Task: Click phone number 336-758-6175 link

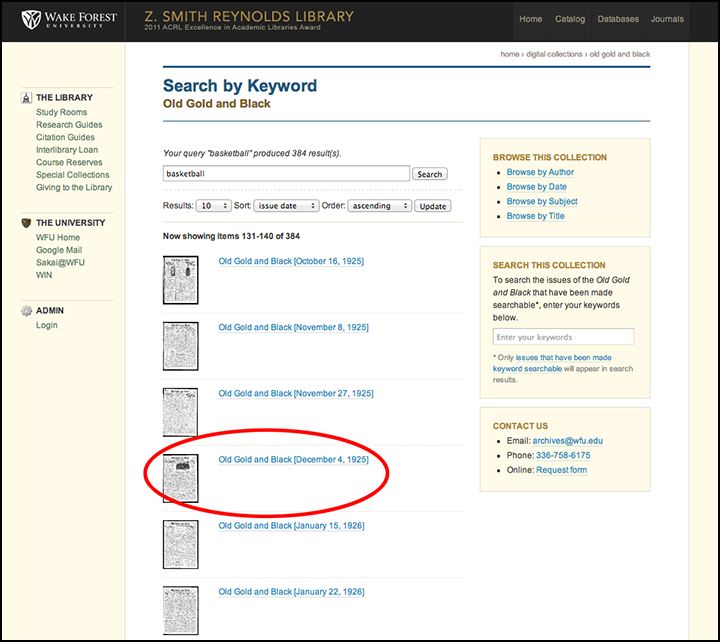Action: tap(563, 456)
